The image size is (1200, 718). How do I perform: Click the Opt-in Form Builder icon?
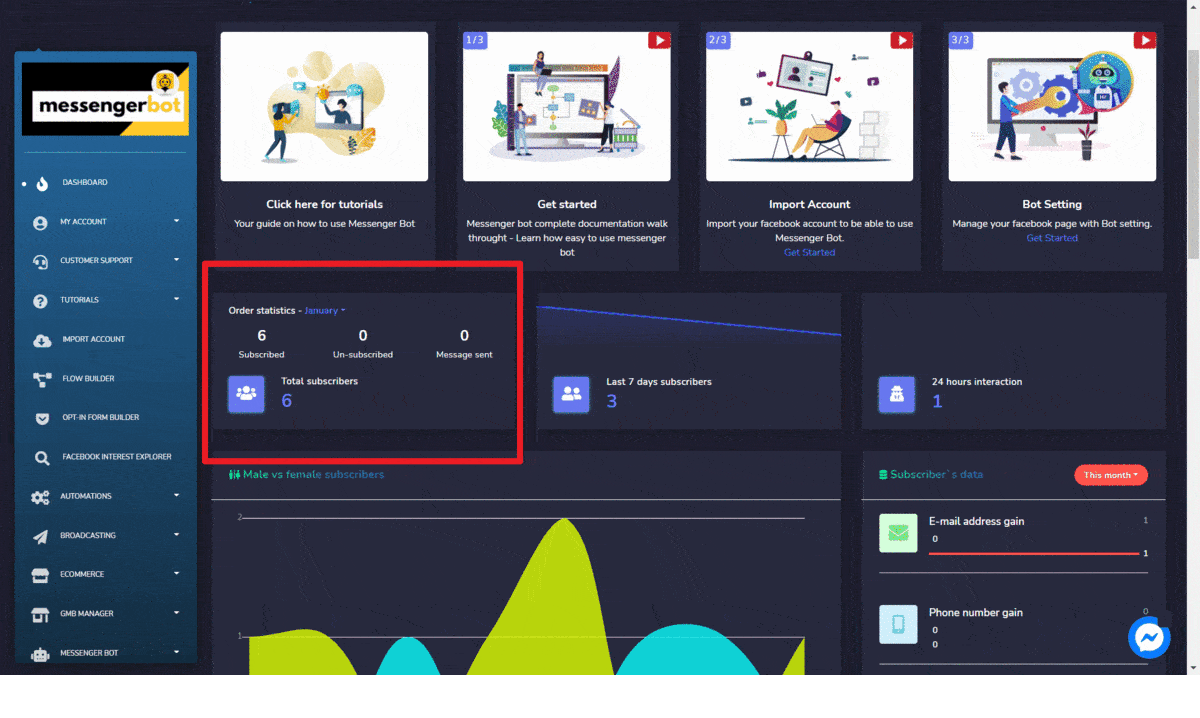tap(42, 418)
